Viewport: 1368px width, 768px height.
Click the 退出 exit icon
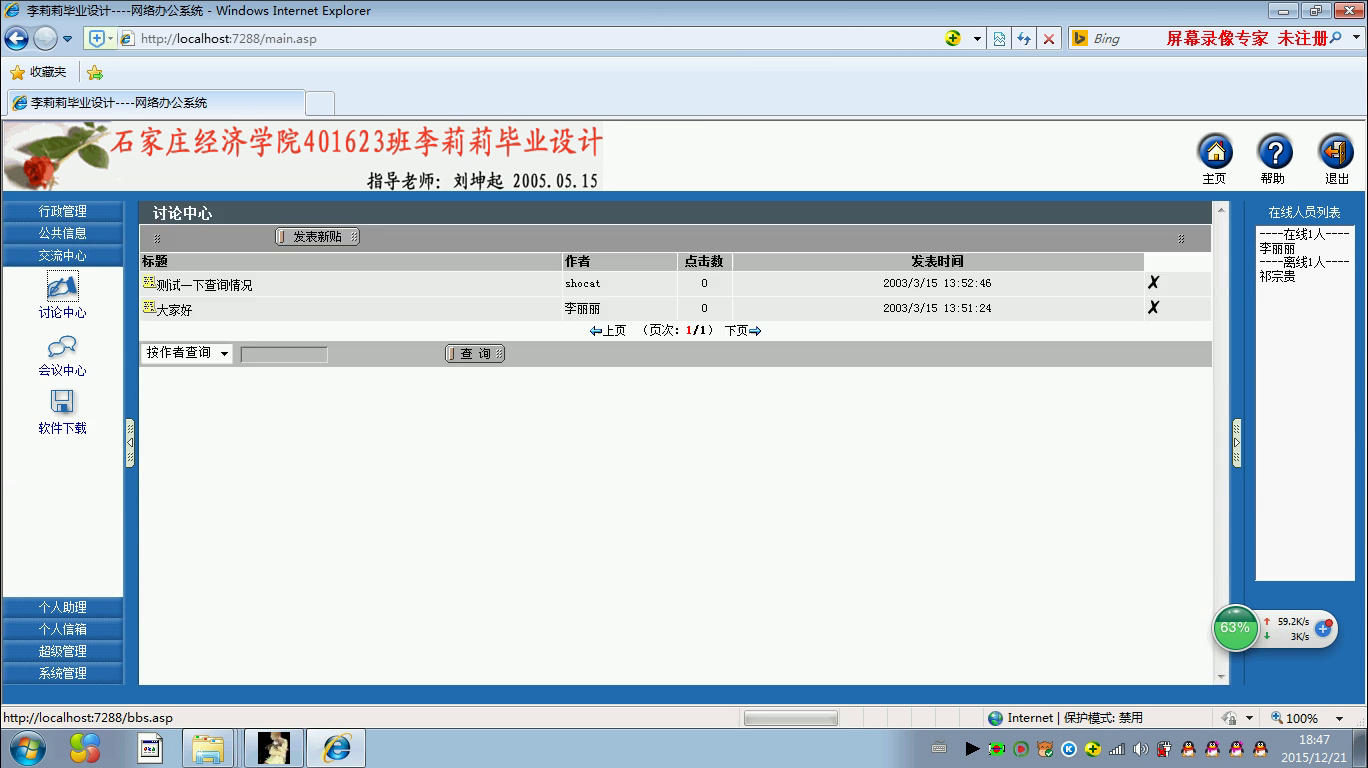coord(1336,153)
